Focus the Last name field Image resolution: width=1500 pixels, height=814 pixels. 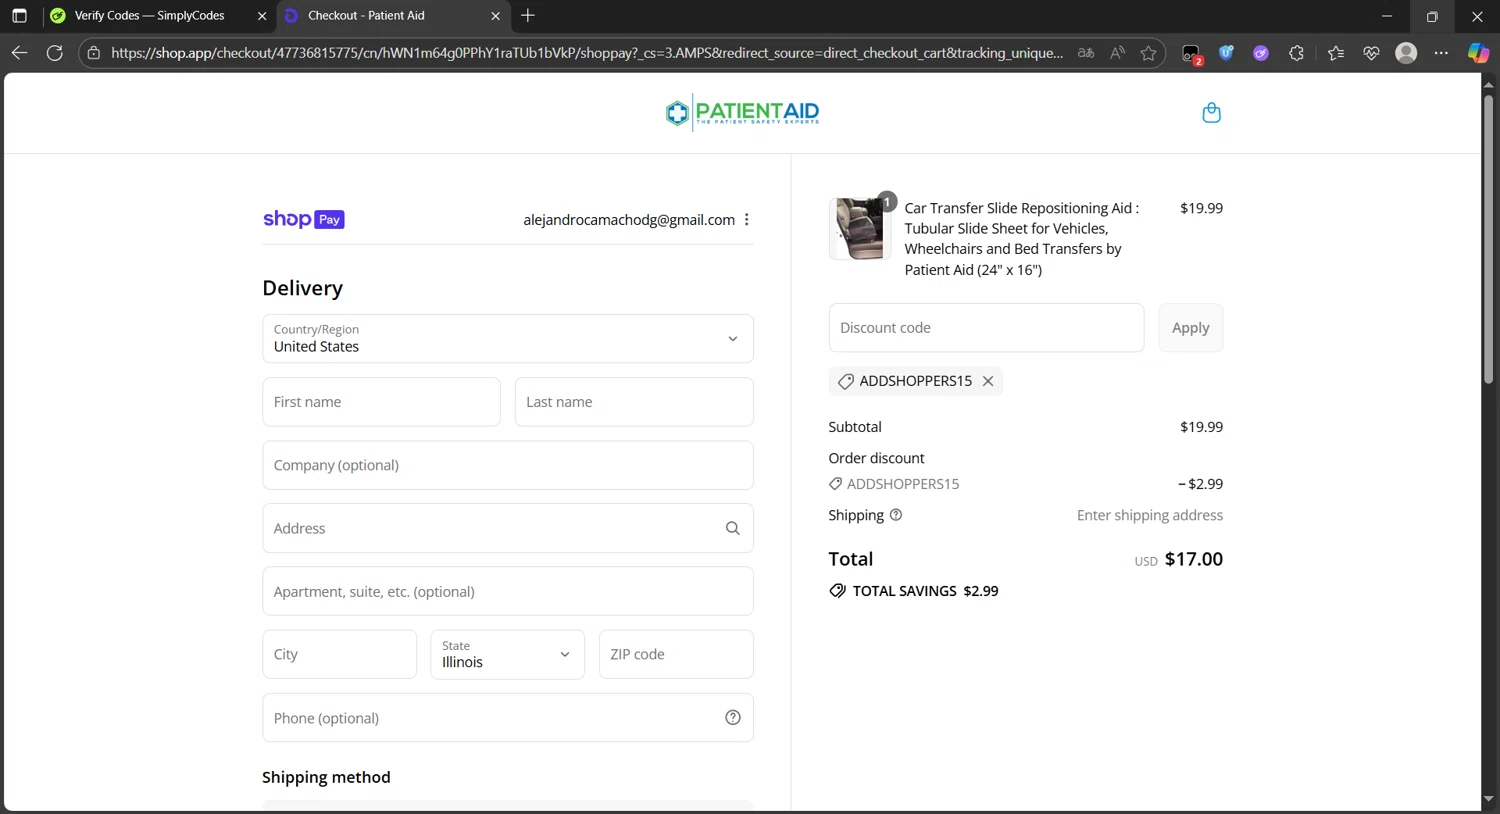(634, 402)
